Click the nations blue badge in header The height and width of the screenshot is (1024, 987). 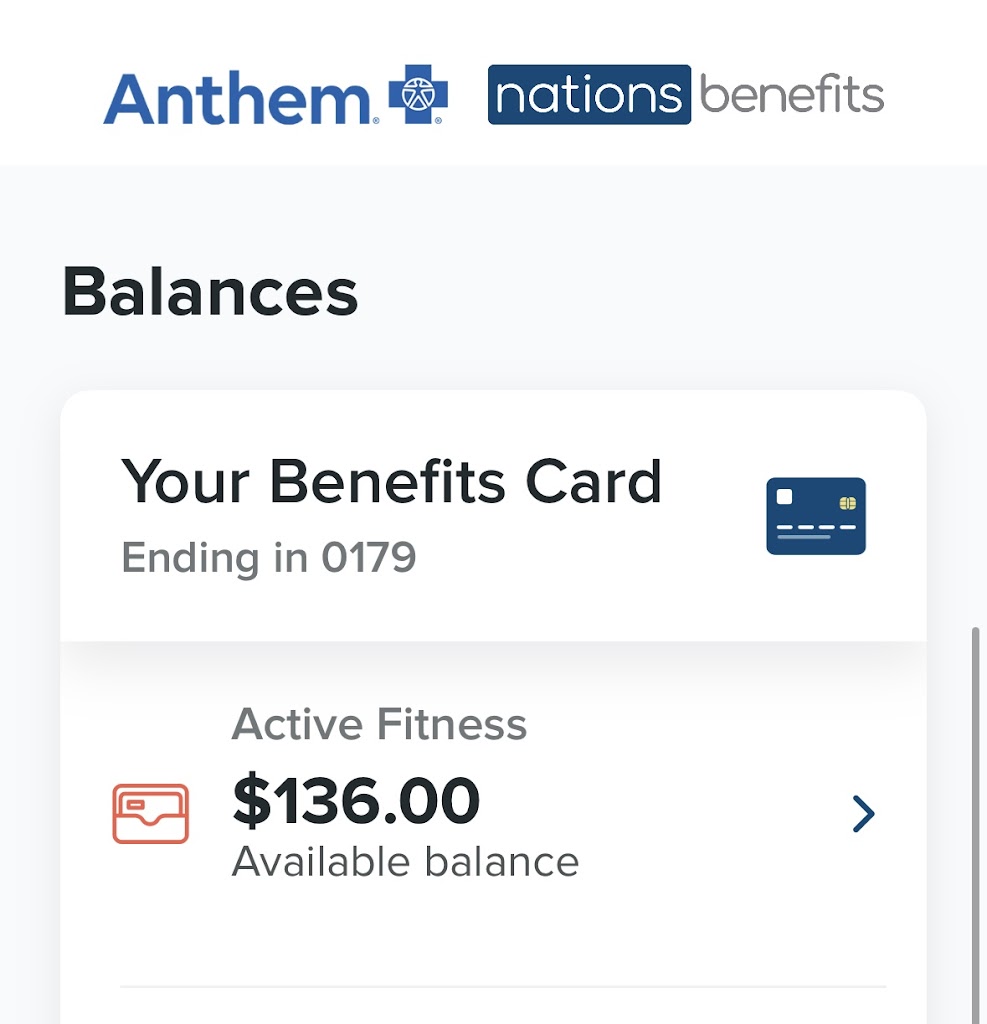click(x=589, y=95)
